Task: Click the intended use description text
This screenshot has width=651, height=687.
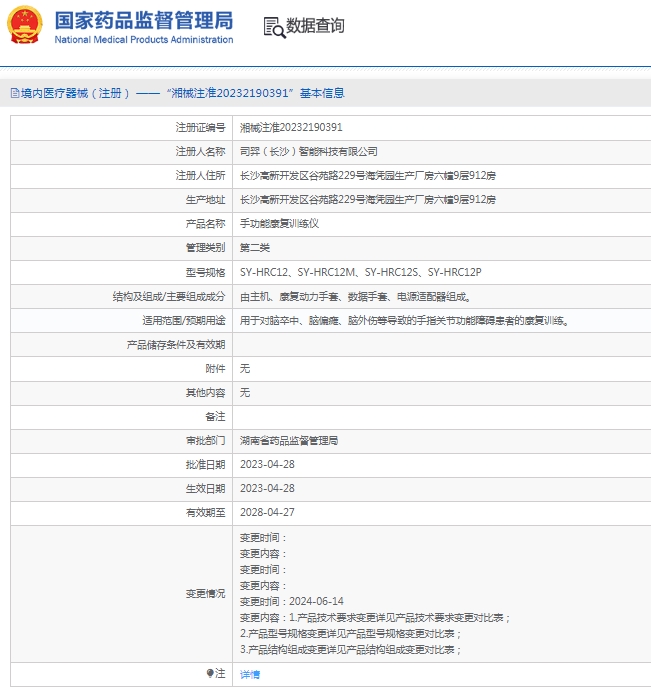Action: [x=404, y=321]
